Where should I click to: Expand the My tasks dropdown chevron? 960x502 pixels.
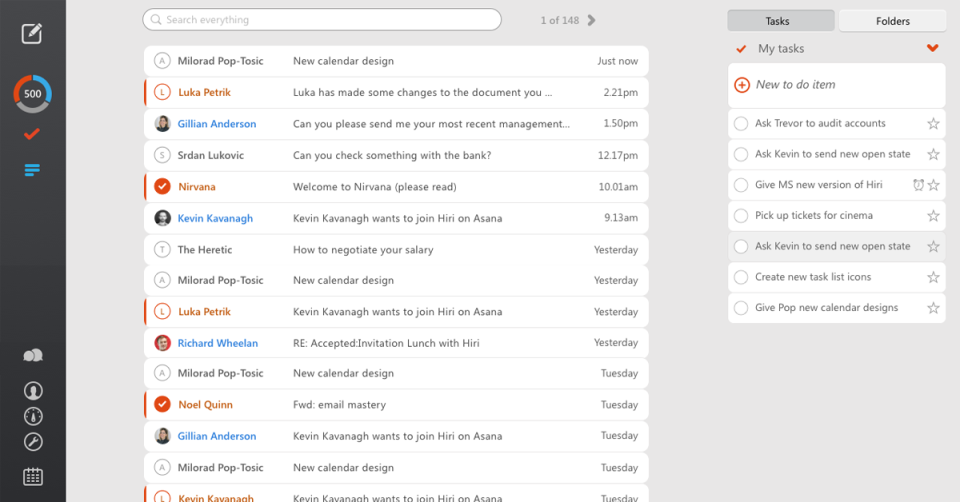932,48
